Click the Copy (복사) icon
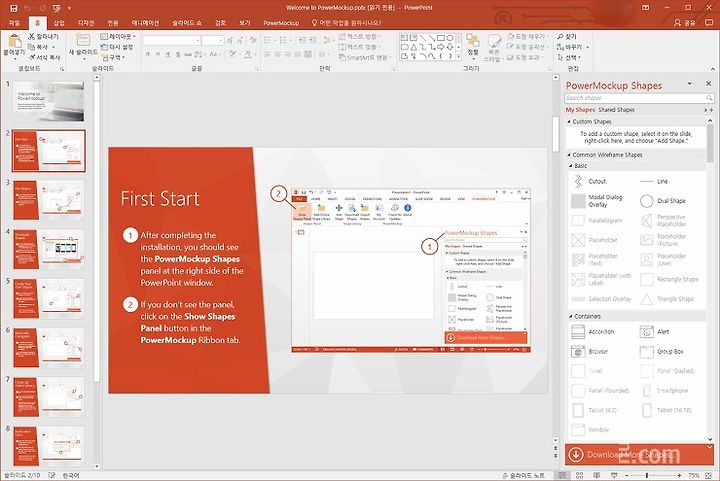The width and height of the screenshot is (720, 481). (31, 47)
